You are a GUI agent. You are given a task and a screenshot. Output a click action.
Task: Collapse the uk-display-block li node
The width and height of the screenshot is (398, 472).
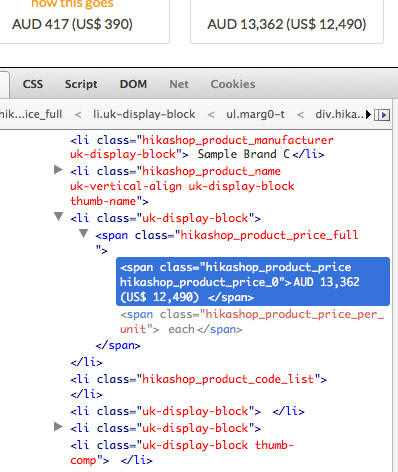[x=59, y=217]
